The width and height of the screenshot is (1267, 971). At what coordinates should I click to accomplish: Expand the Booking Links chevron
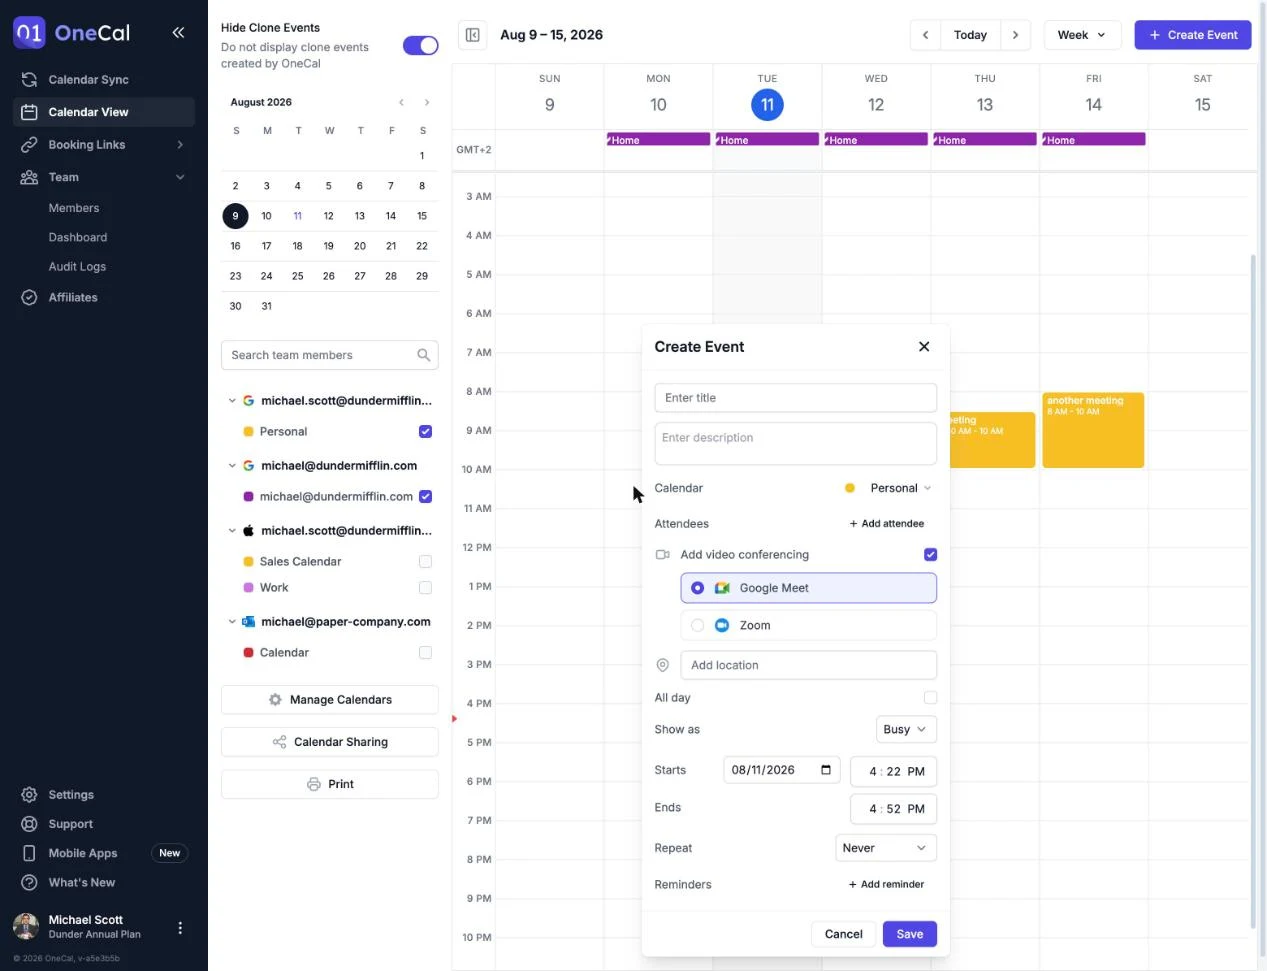[180, 145]
